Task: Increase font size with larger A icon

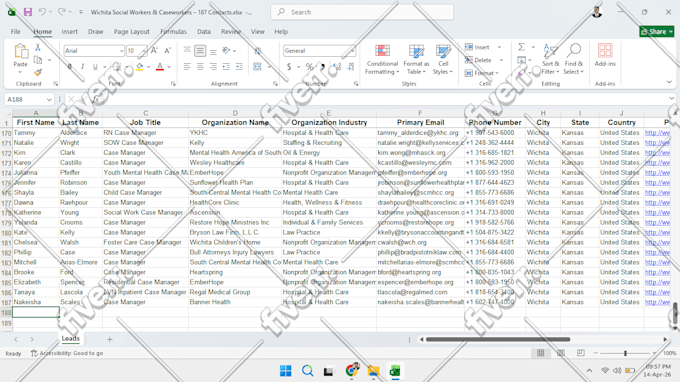Action: tap(154, 51)
